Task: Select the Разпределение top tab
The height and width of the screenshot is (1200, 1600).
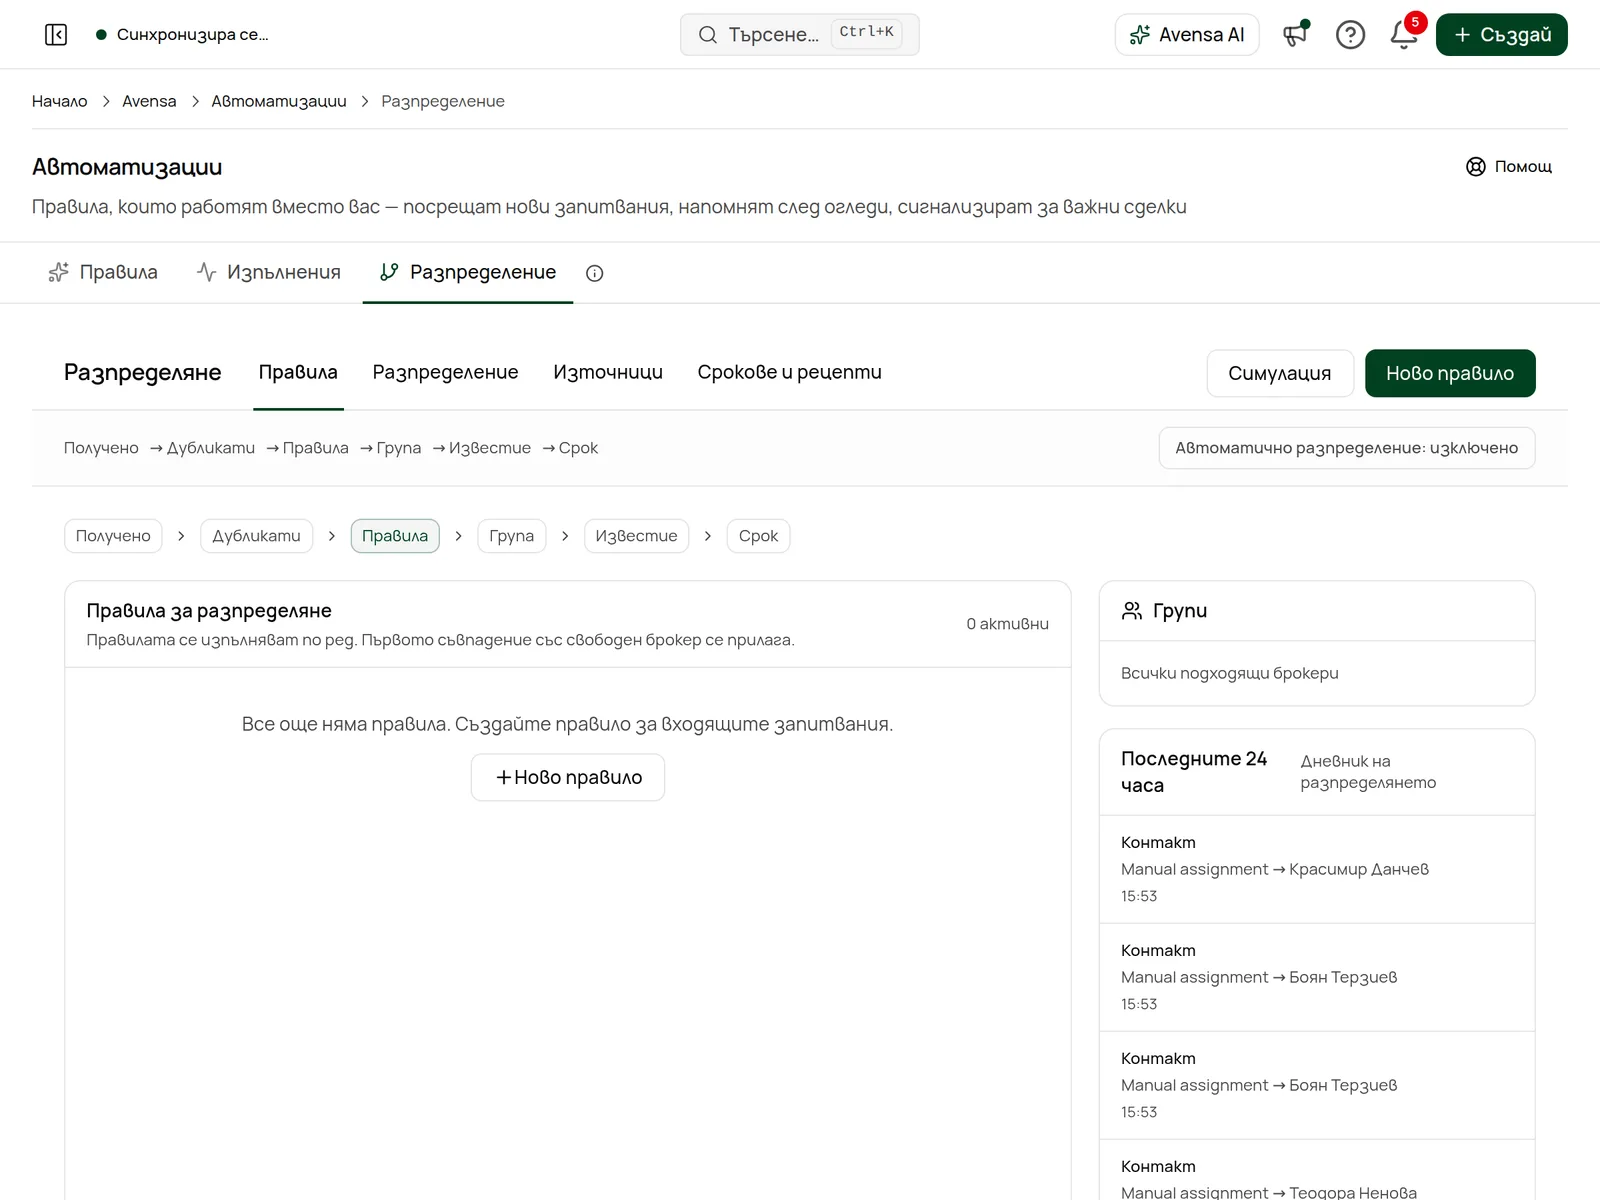Action: pos(468,272)
